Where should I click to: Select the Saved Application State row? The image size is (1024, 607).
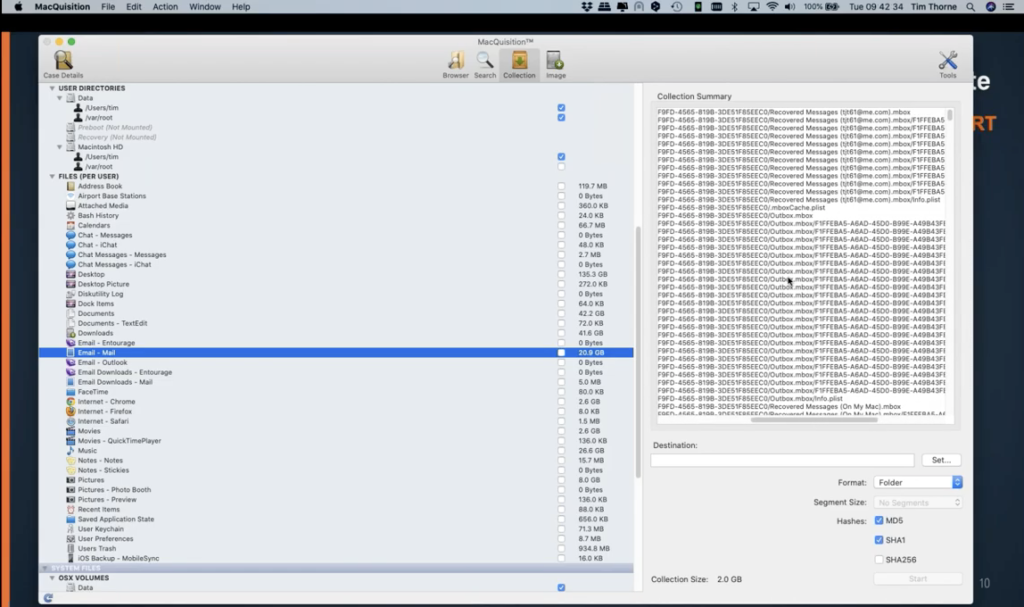click(x=336, y=519)
